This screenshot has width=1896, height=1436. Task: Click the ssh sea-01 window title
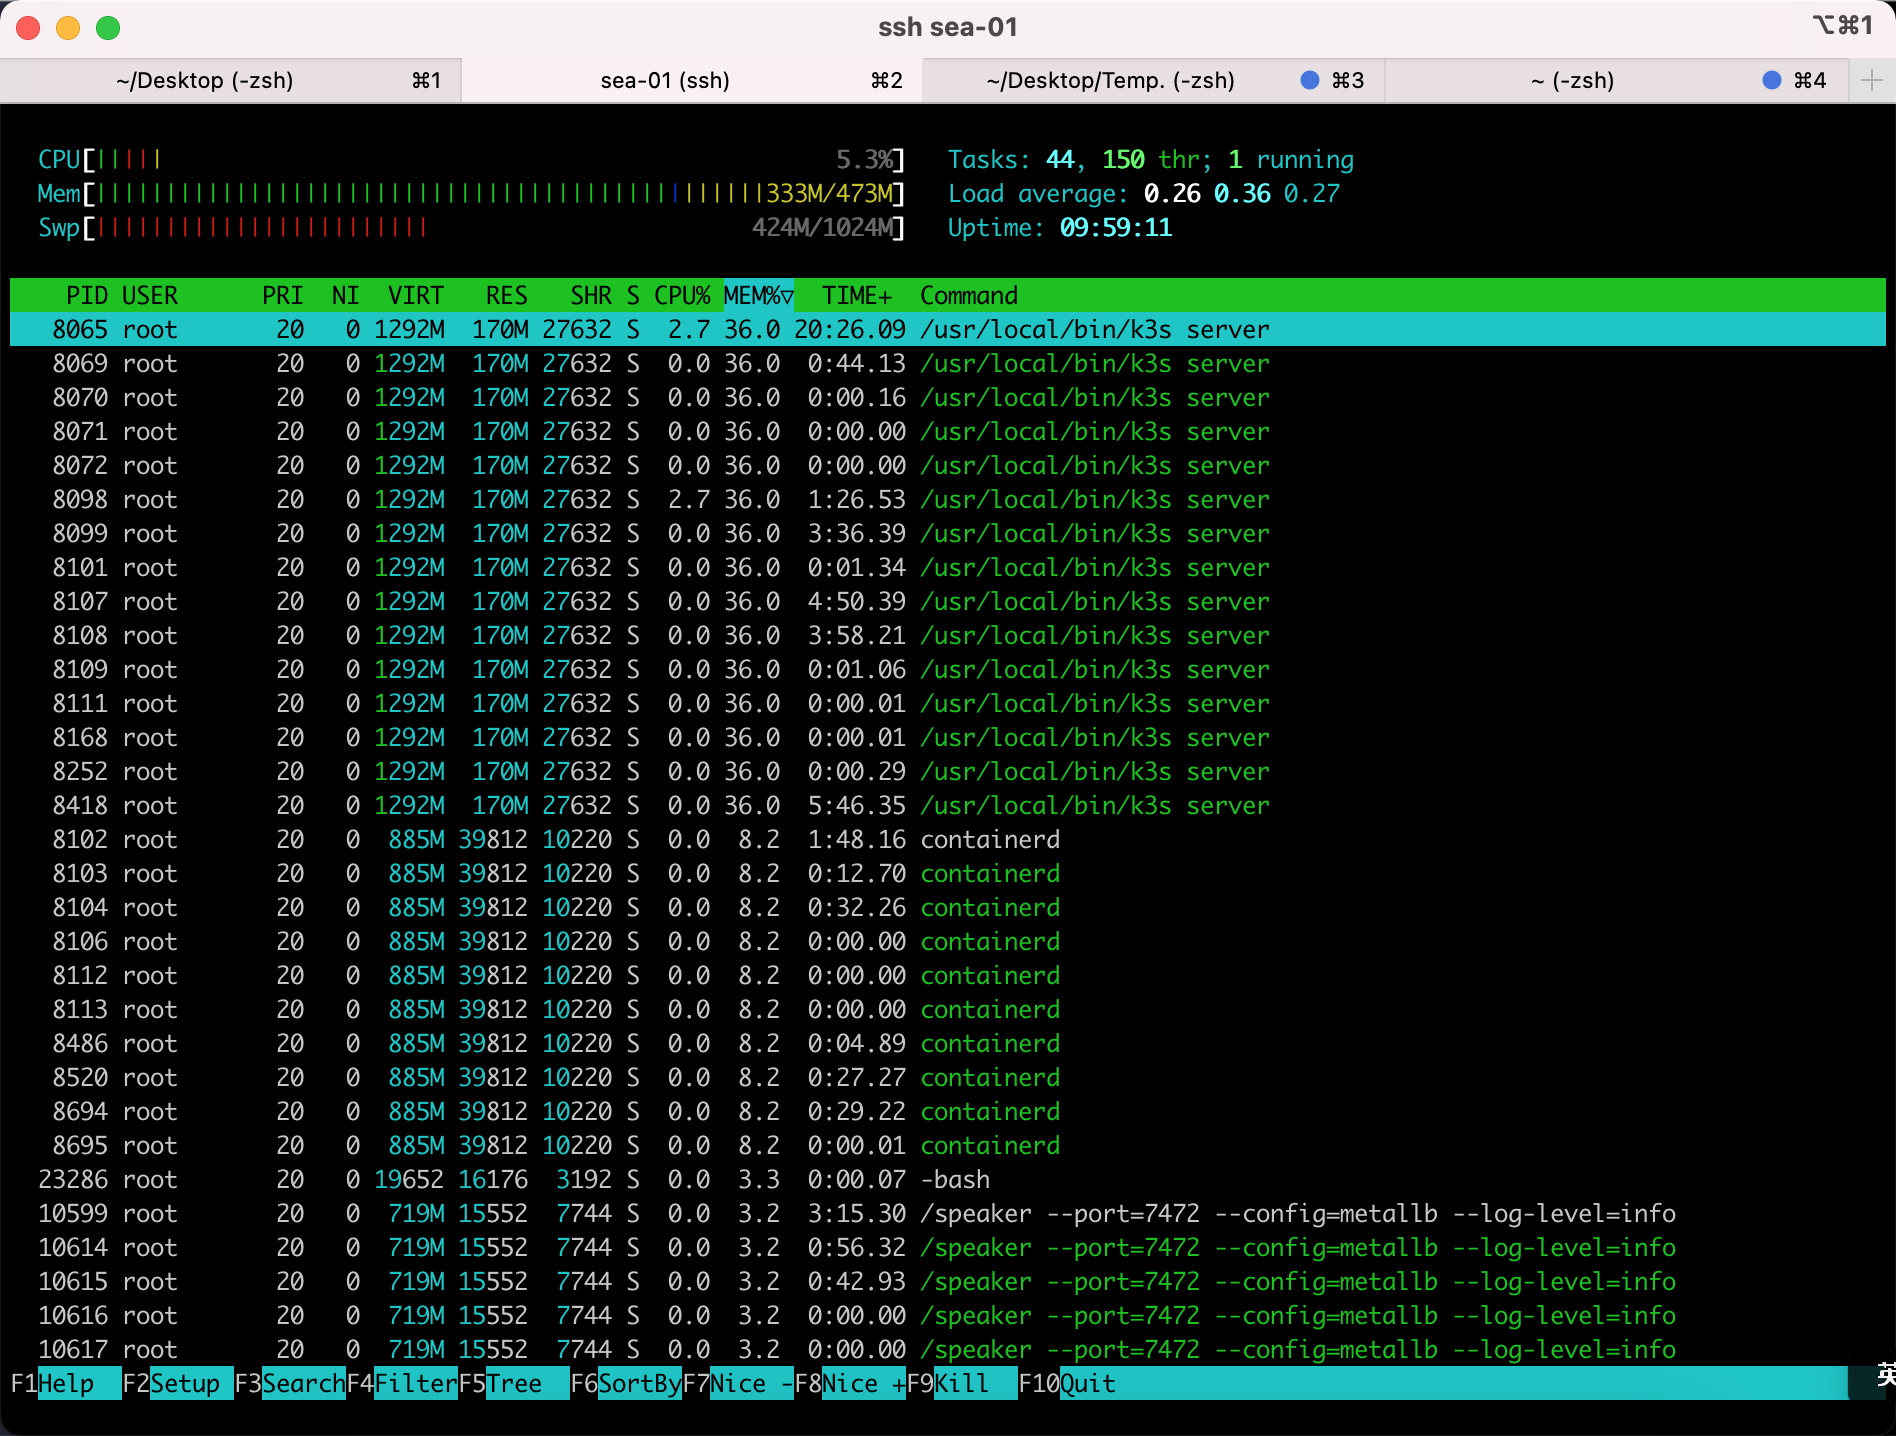[x=948, y=27]
